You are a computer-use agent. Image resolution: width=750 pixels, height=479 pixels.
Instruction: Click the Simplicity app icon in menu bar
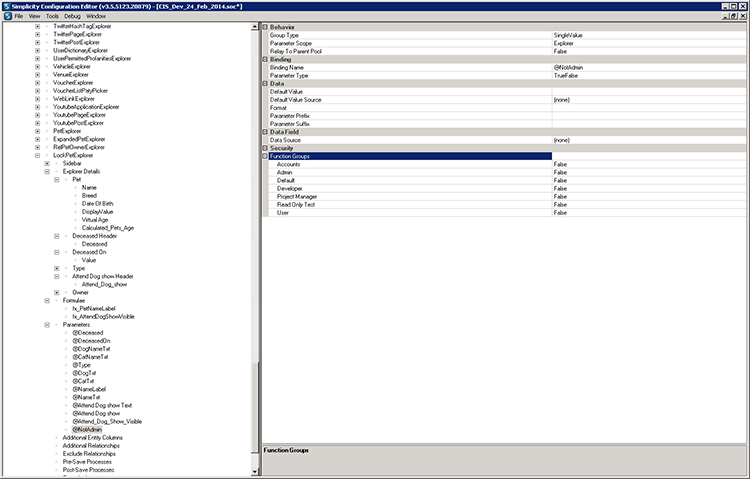8,16
